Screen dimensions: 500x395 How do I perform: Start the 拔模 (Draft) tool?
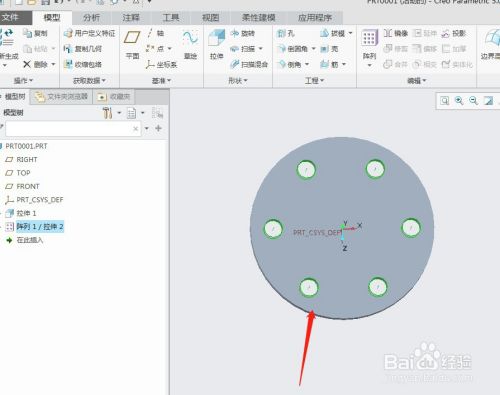click(x=332, y=33)
